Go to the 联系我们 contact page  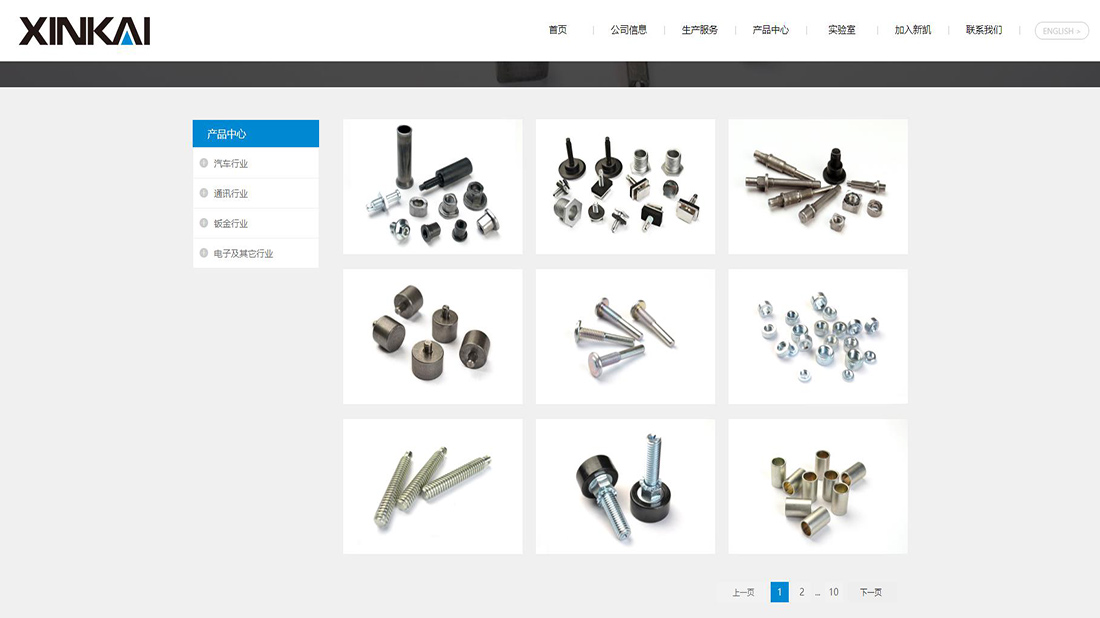point(982,30)
